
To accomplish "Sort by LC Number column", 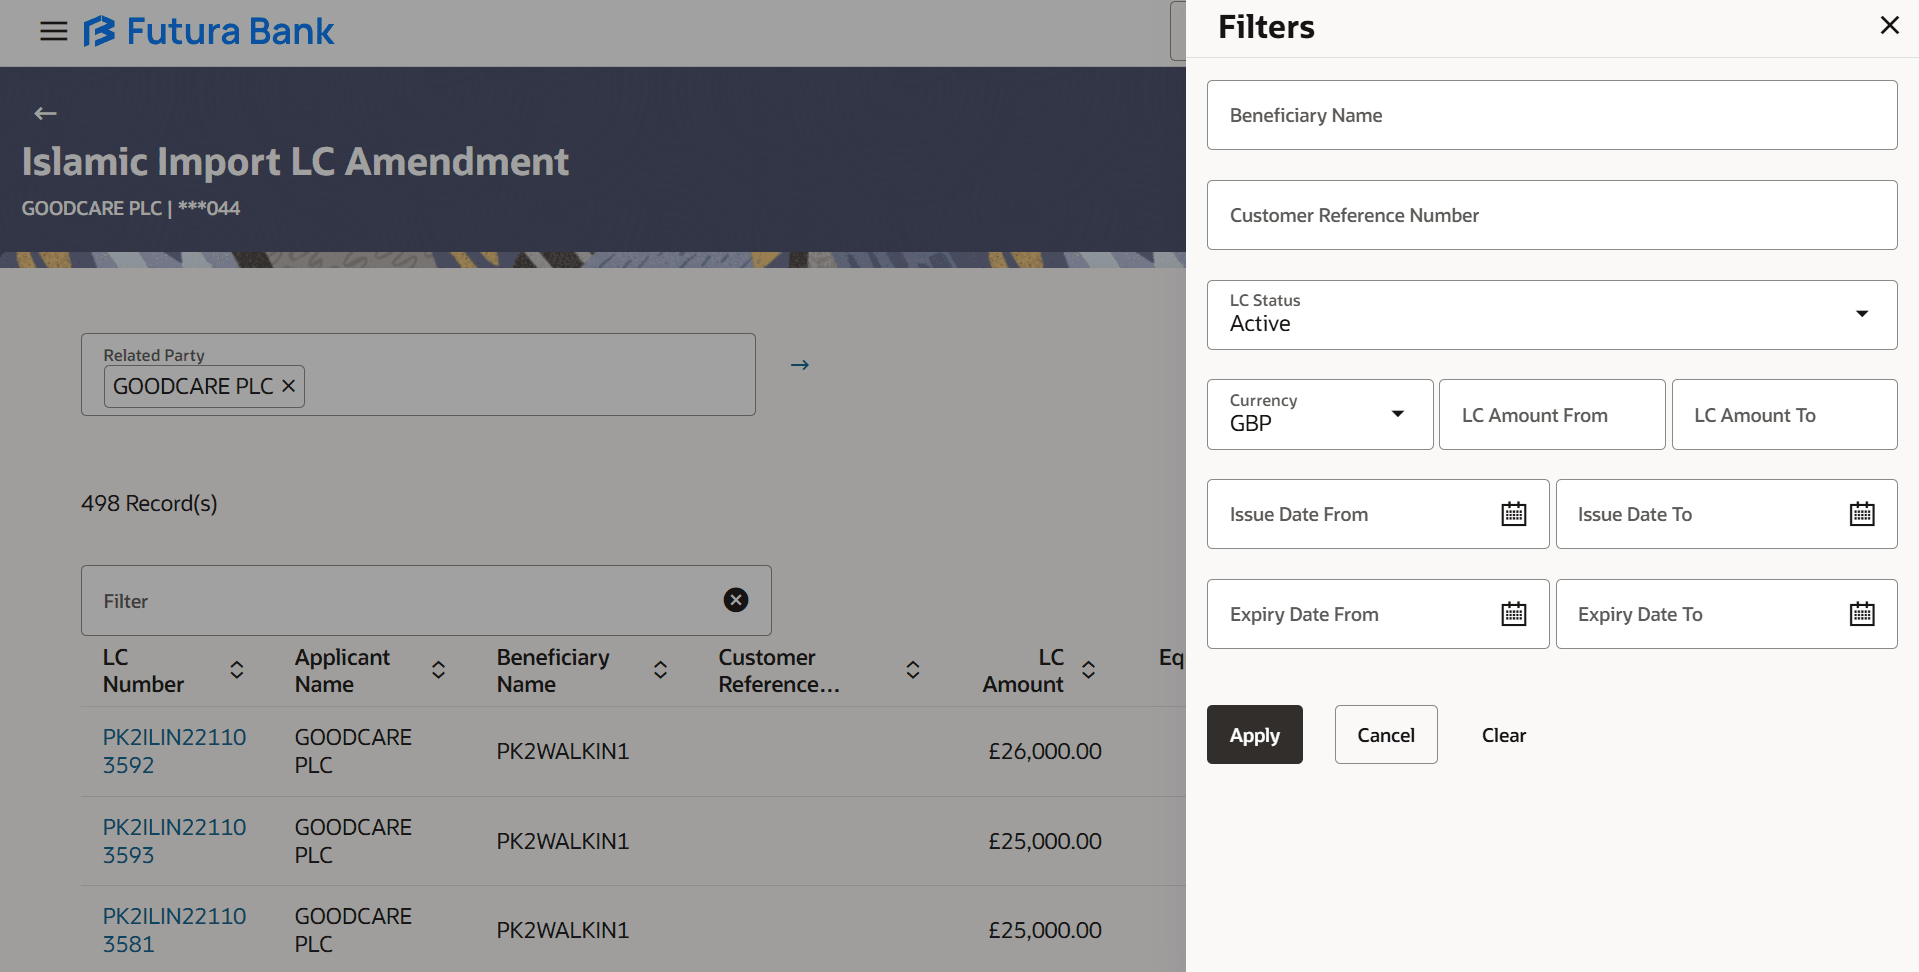I will point(237,670).
